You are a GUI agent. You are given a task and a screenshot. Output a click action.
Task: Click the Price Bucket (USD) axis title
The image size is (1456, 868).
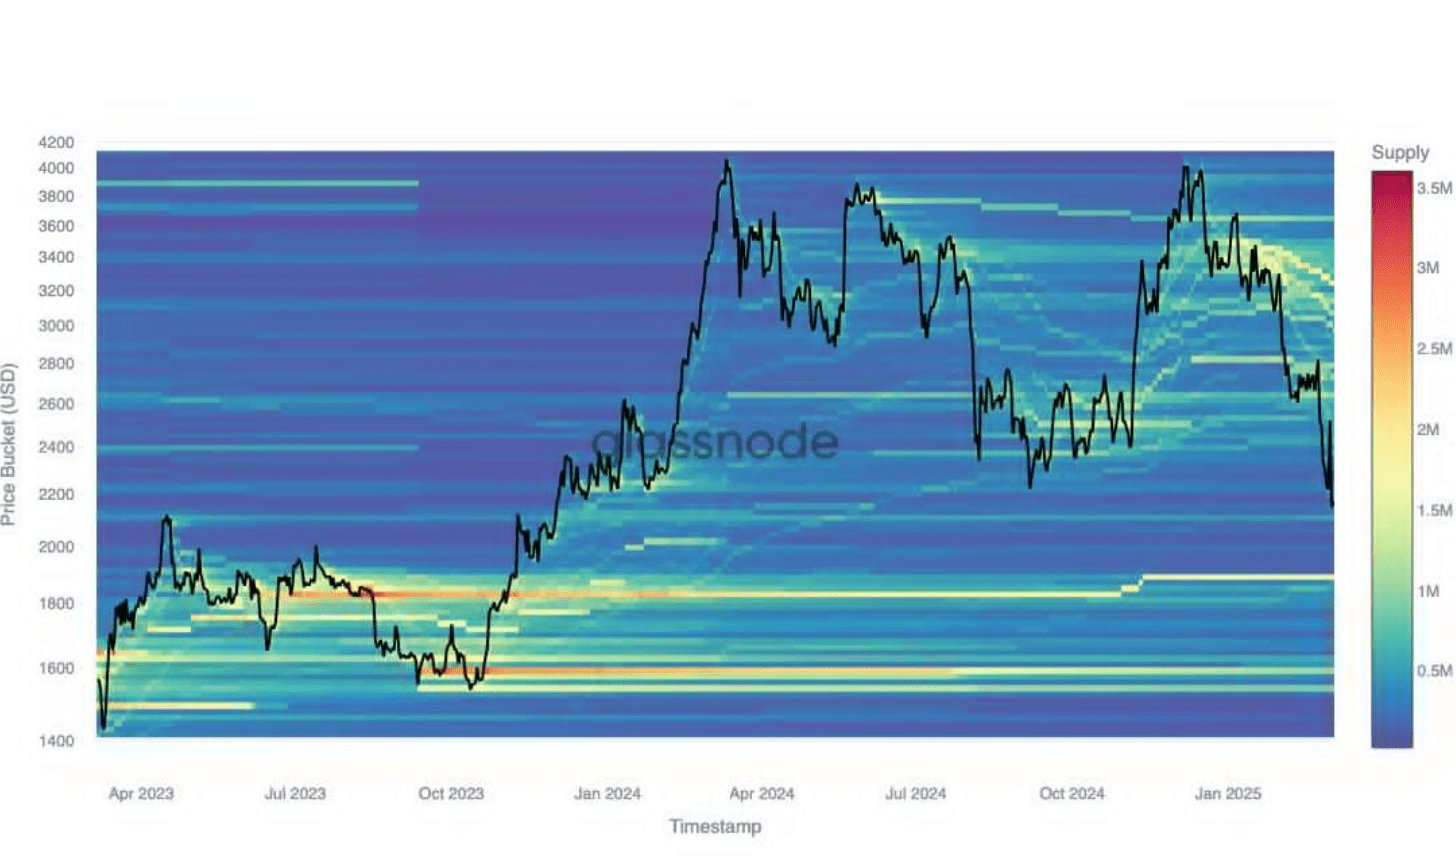coord(9,444)
